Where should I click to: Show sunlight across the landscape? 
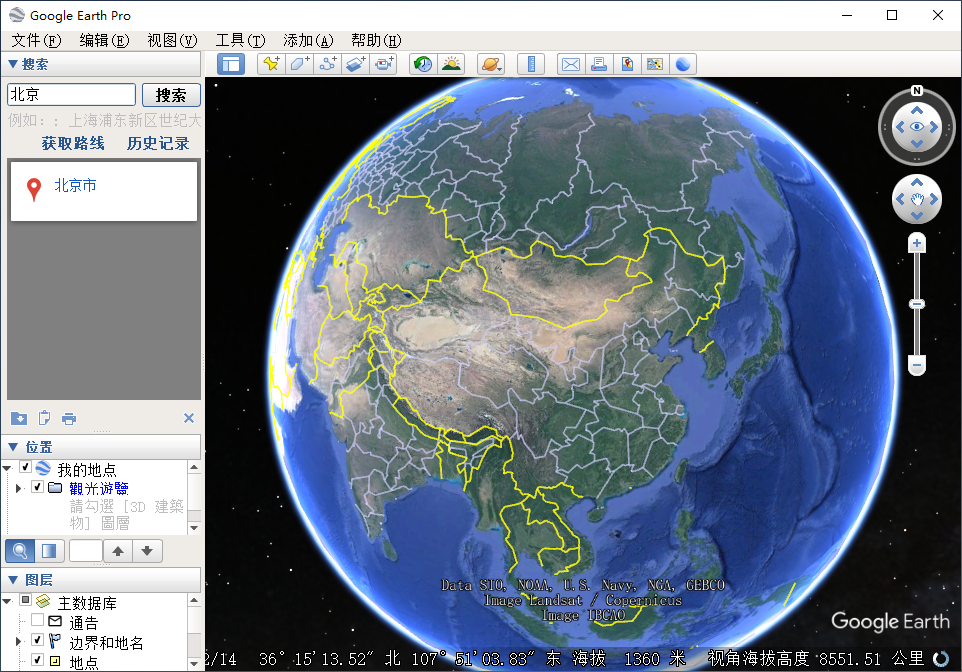(x=452, y=64)
